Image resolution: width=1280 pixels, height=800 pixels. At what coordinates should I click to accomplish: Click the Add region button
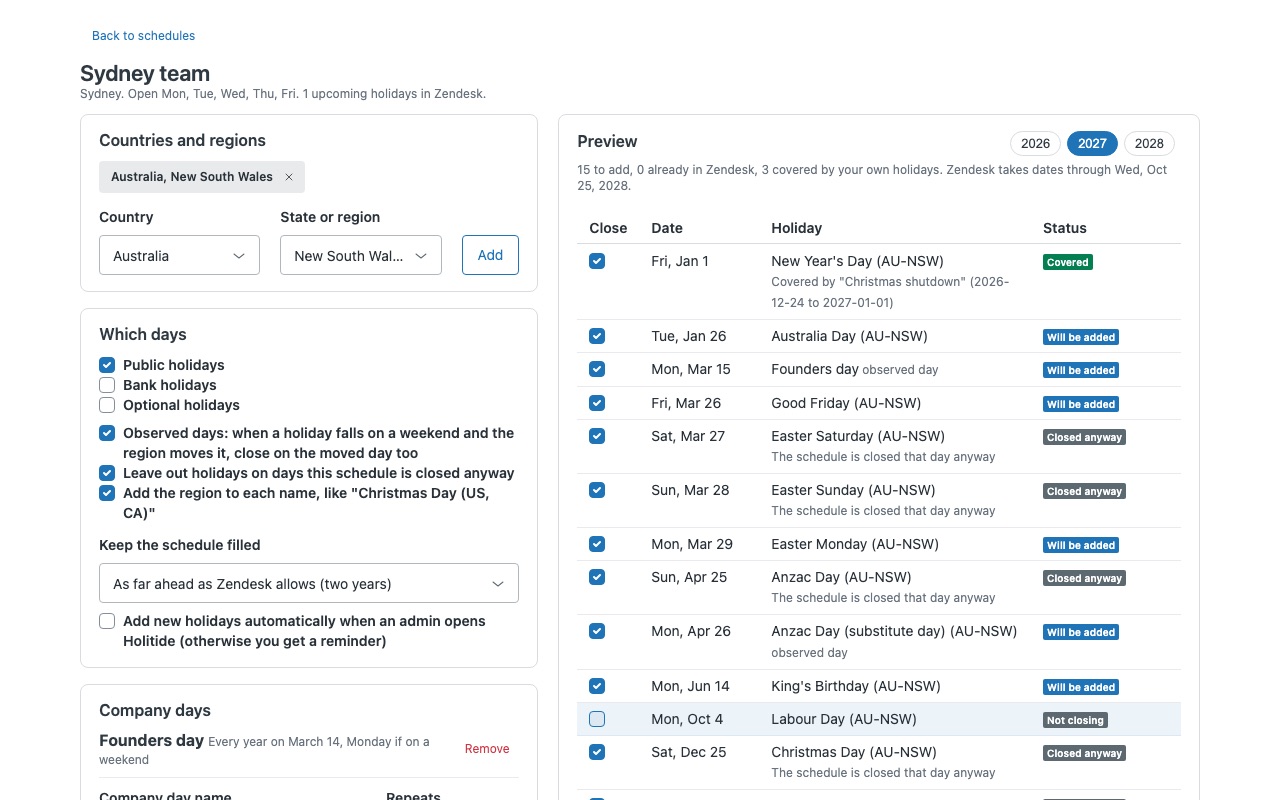tap(490, 255)
